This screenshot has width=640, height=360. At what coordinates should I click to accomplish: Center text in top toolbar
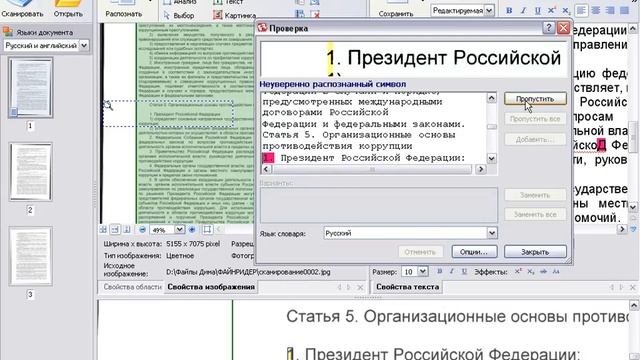pyautogui.click(x=596, y=11)
